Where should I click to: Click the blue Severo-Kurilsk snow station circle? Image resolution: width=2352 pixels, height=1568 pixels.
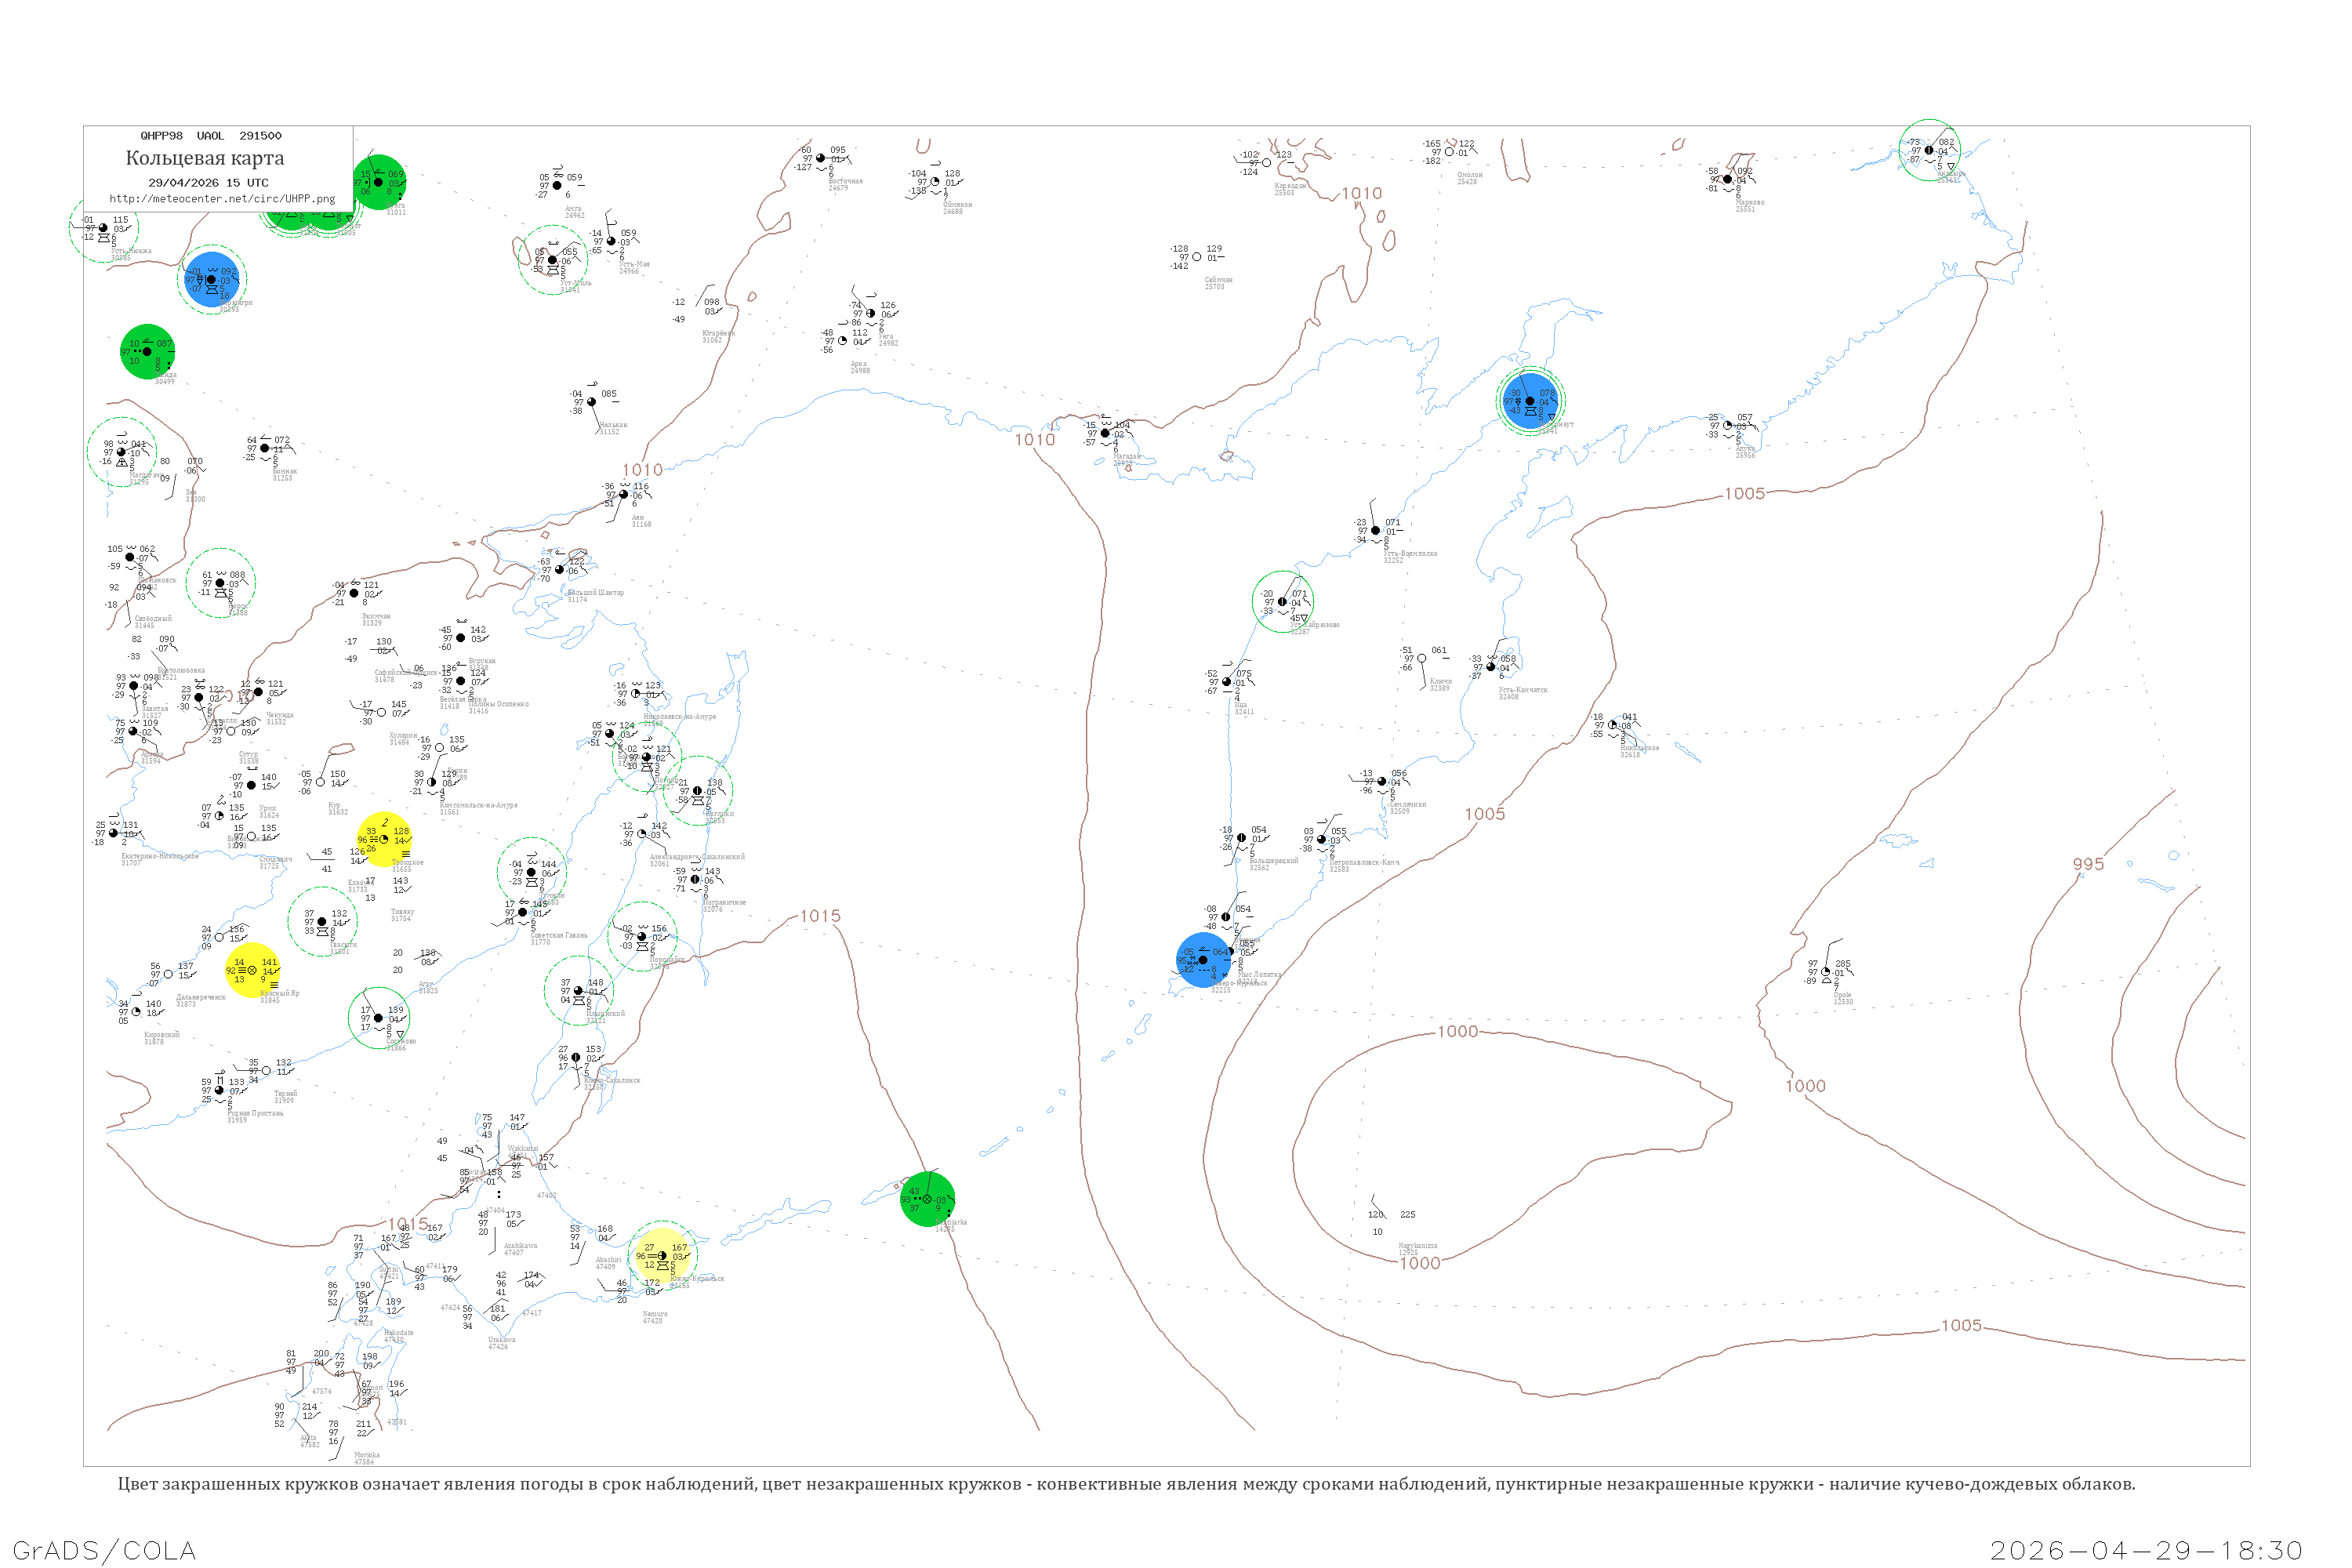pyautogui.click(x=1203, y=960)
